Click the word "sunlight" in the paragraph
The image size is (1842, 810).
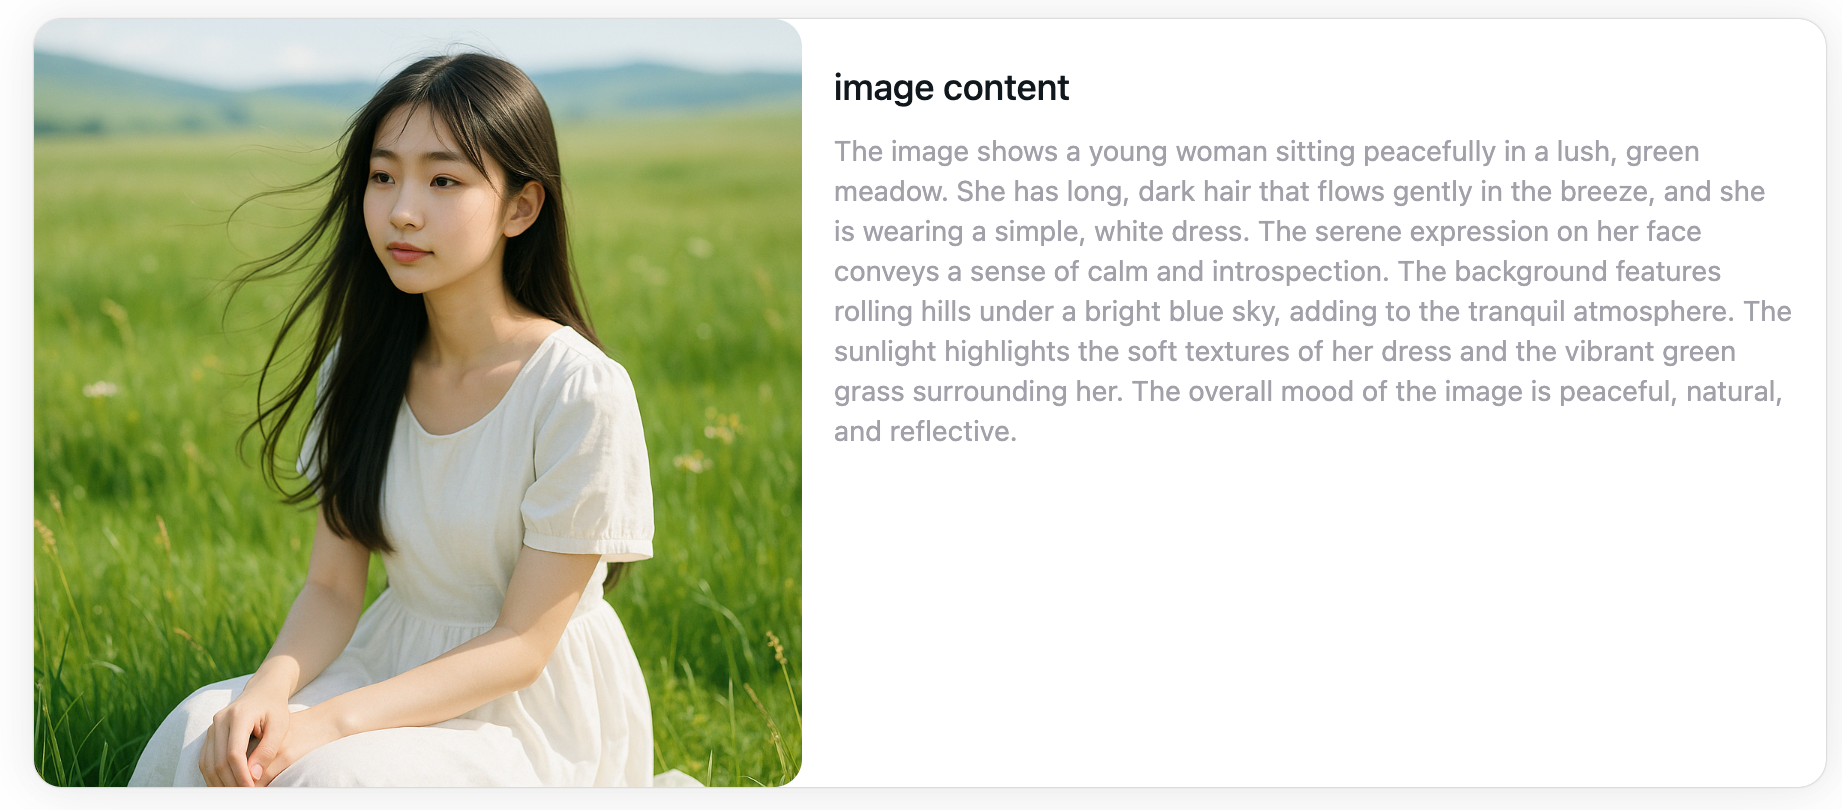pos(885,351)
